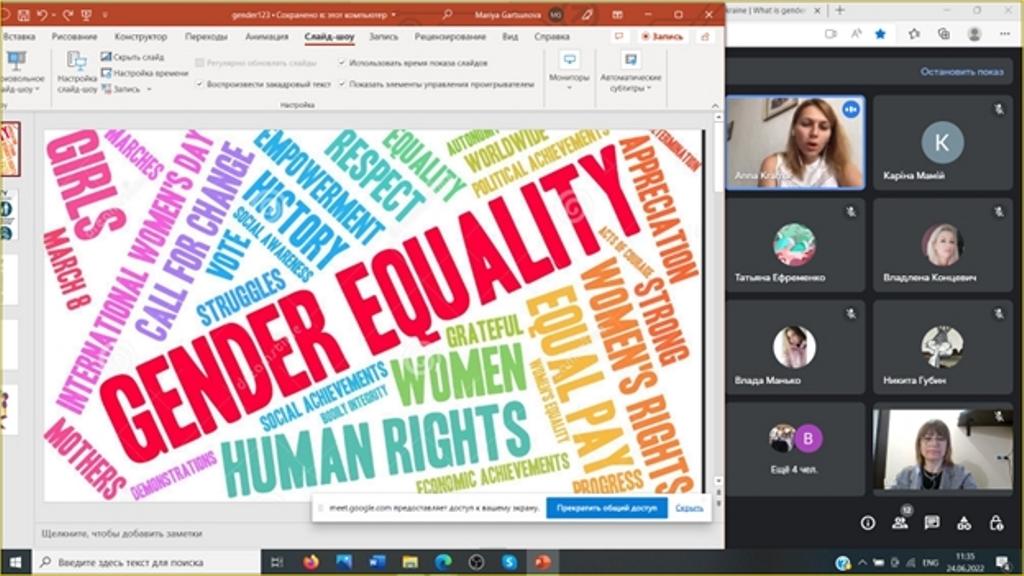Switch to the Переходы tab
The image size is (1024, 576).
pos(206,37)
